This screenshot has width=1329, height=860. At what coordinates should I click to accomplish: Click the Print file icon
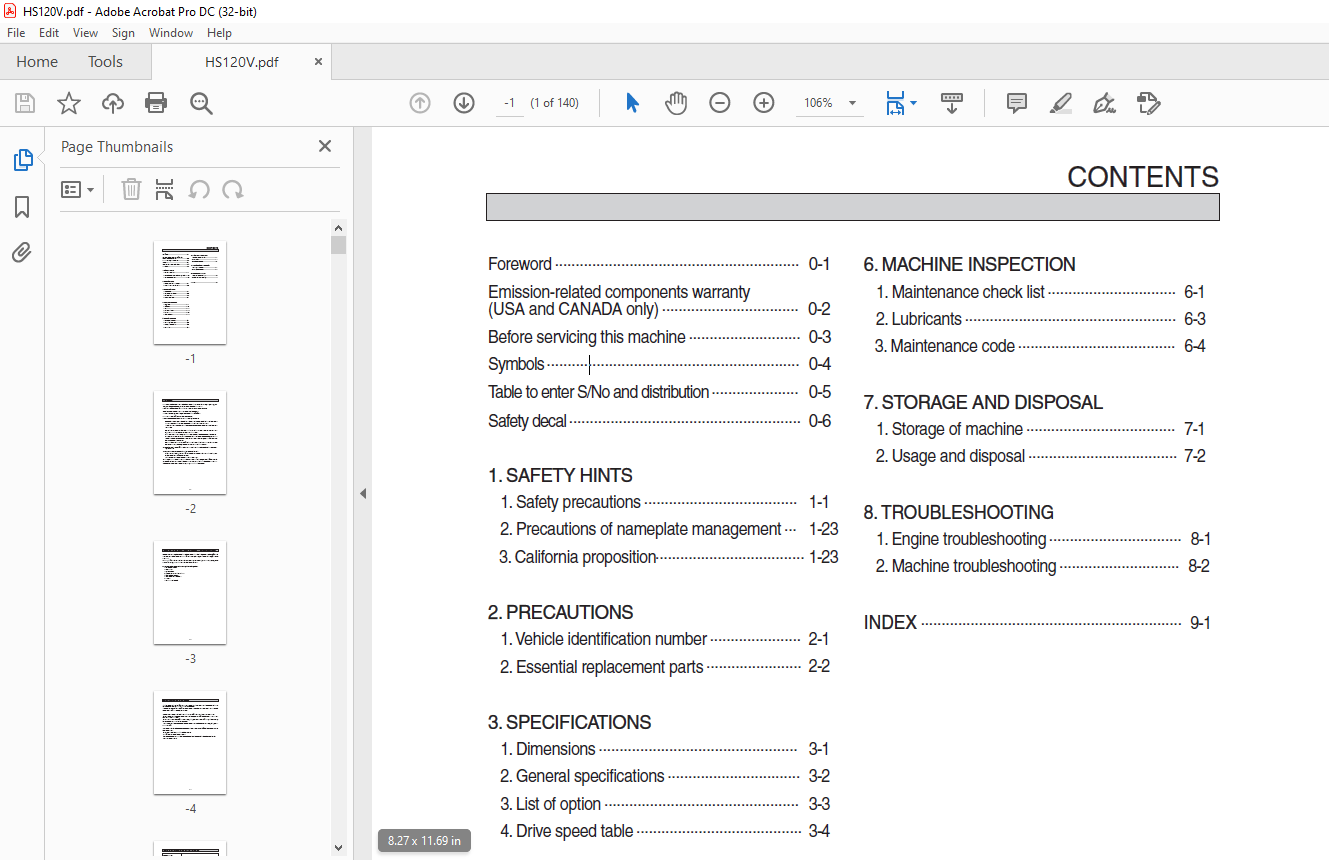pyautogui.click(x=156, y=103)
